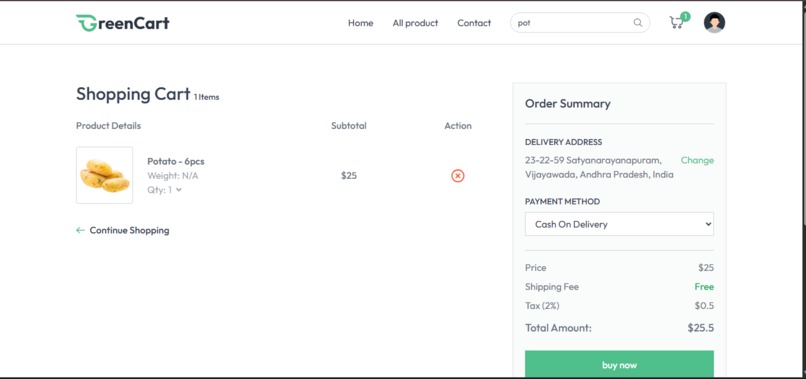The width and height of the screenshot is (806, 379).
Task: Click Continue Shopping link
Action: click(129, 230)
